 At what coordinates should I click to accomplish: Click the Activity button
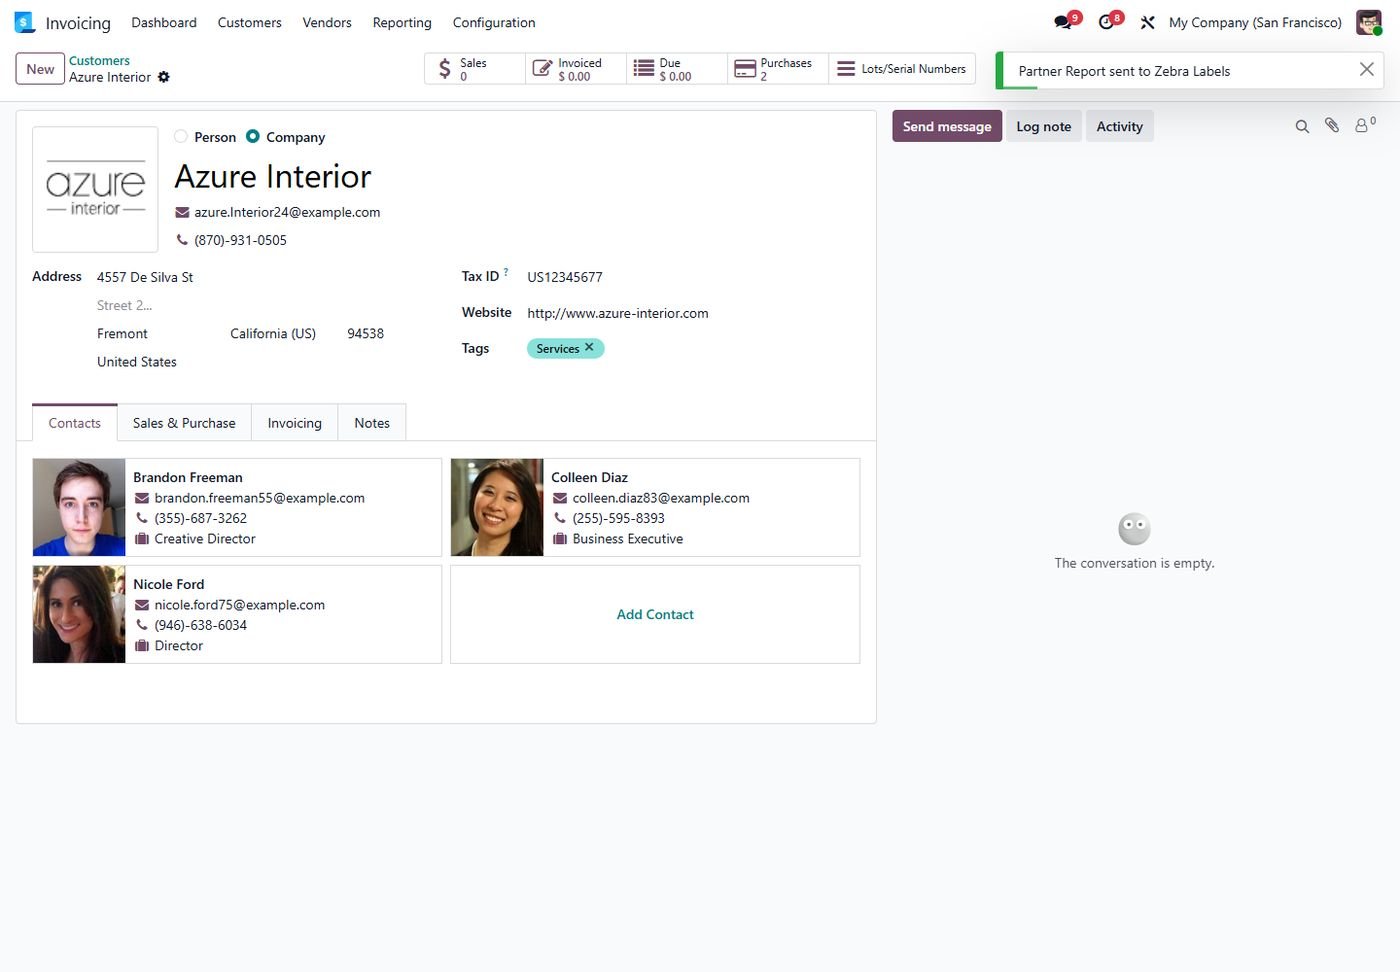pos(1119,126)
